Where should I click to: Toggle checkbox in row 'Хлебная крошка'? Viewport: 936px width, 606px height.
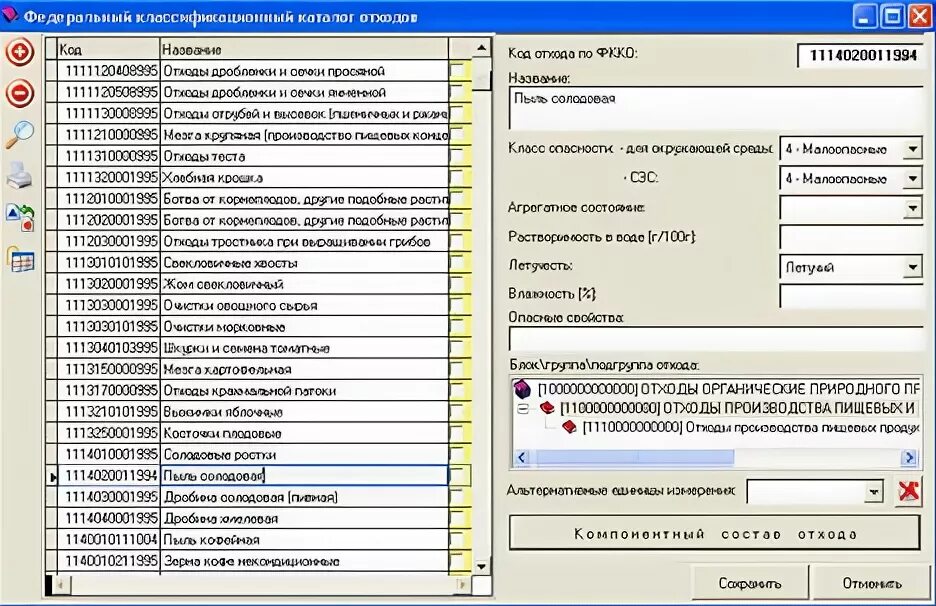459,178
